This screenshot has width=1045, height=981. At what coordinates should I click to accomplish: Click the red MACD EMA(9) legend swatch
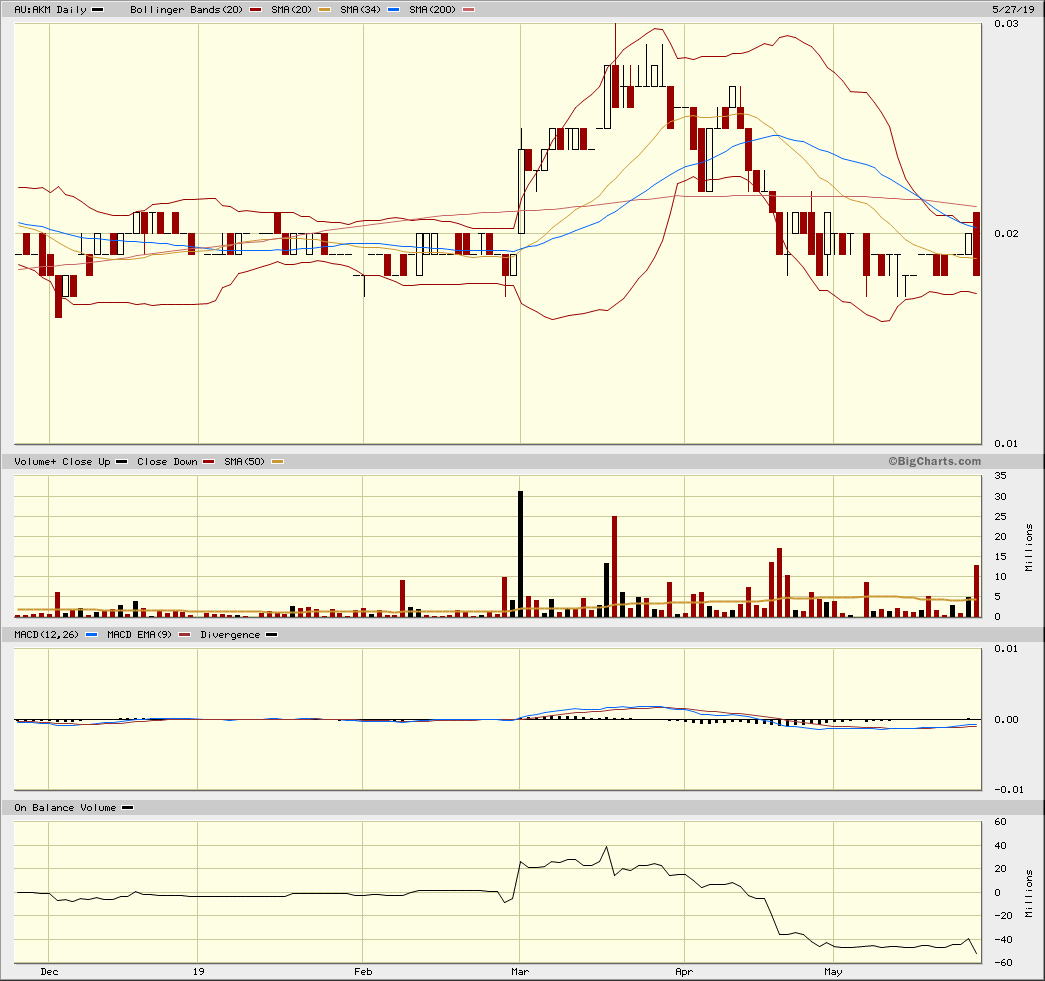tap(185, 634)
